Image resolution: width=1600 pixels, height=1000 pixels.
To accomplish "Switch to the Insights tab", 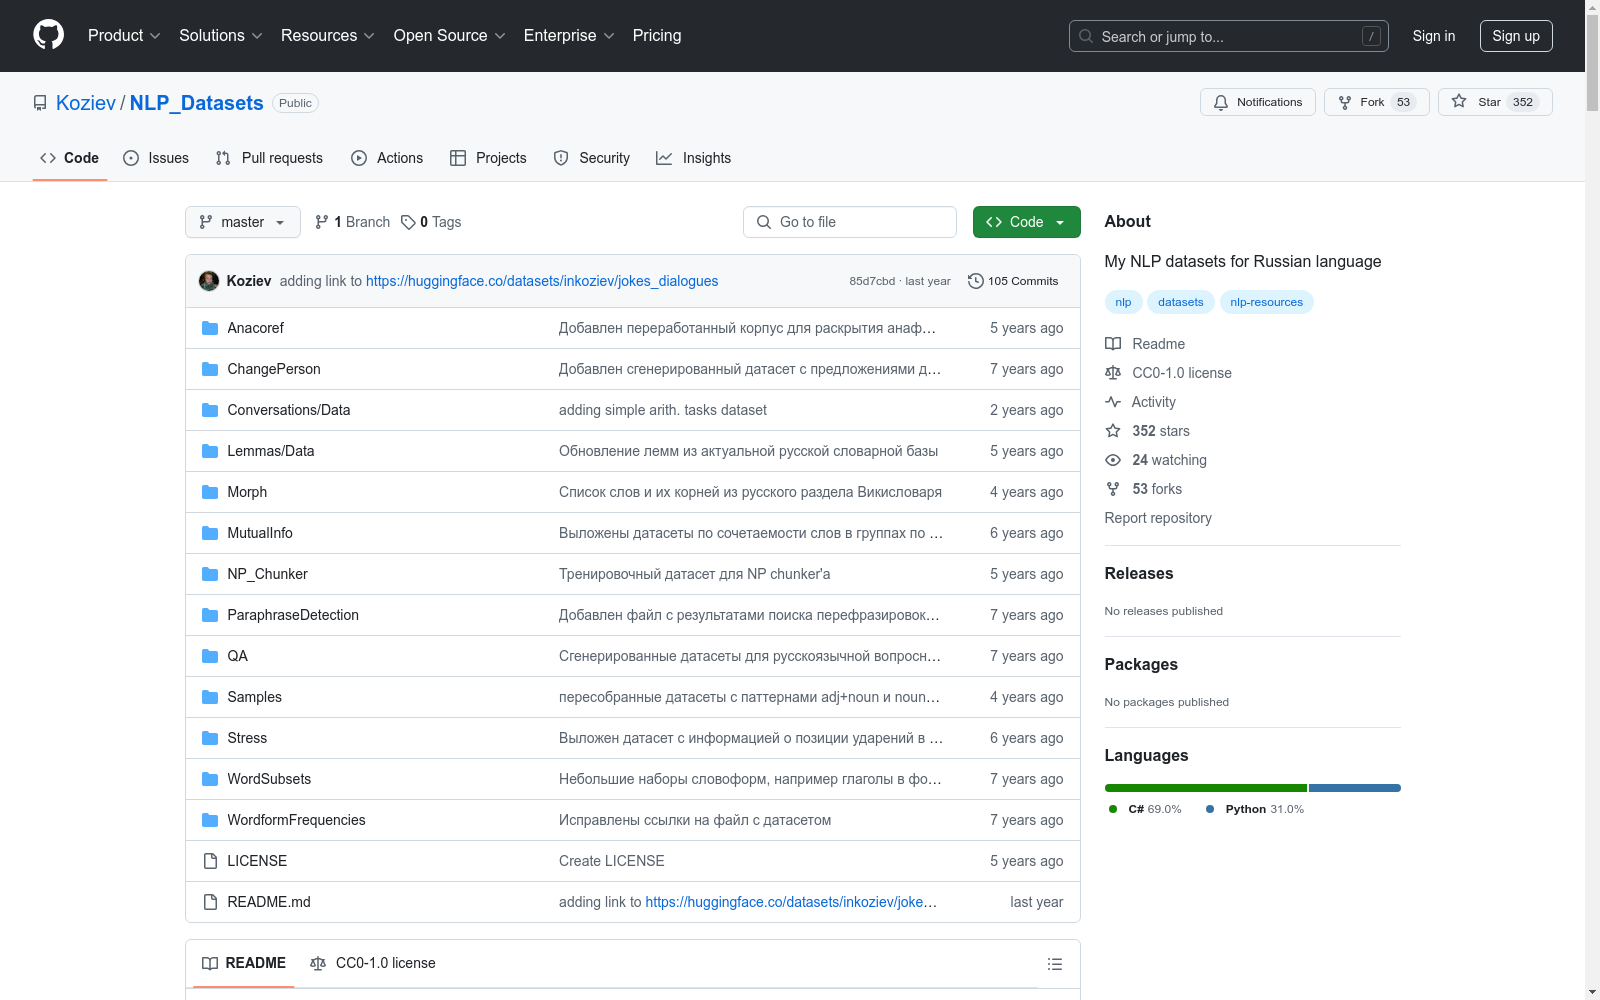I will (694, 158).
